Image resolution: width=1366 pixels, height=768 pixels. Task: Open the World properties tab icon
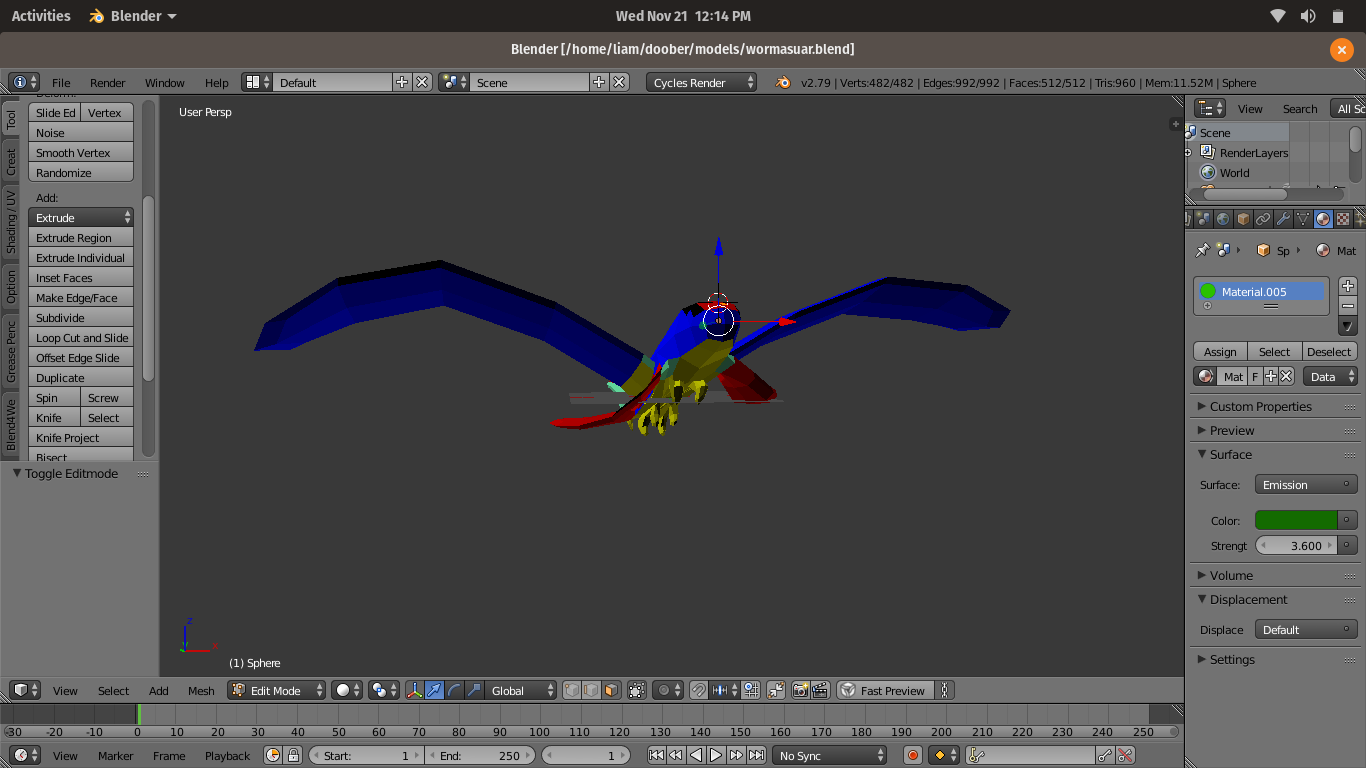pyautogui.click(x=1223, y=219)
